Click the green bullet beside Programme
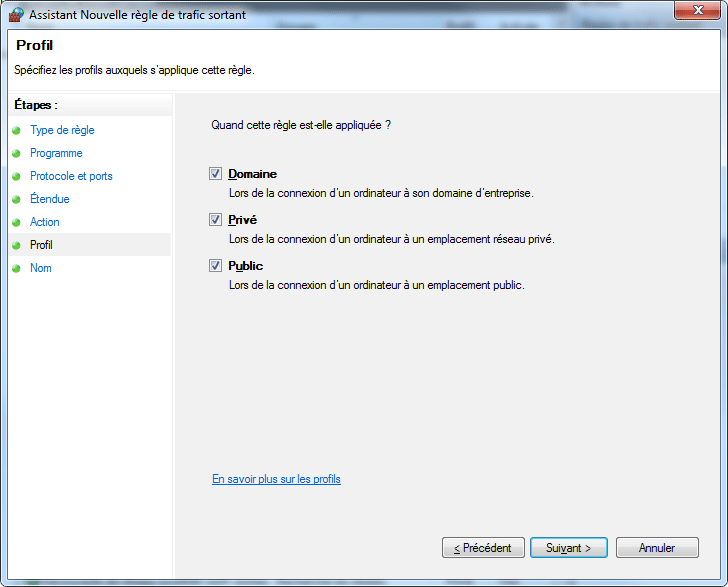The image size is (728, 587). pos(16,154)
